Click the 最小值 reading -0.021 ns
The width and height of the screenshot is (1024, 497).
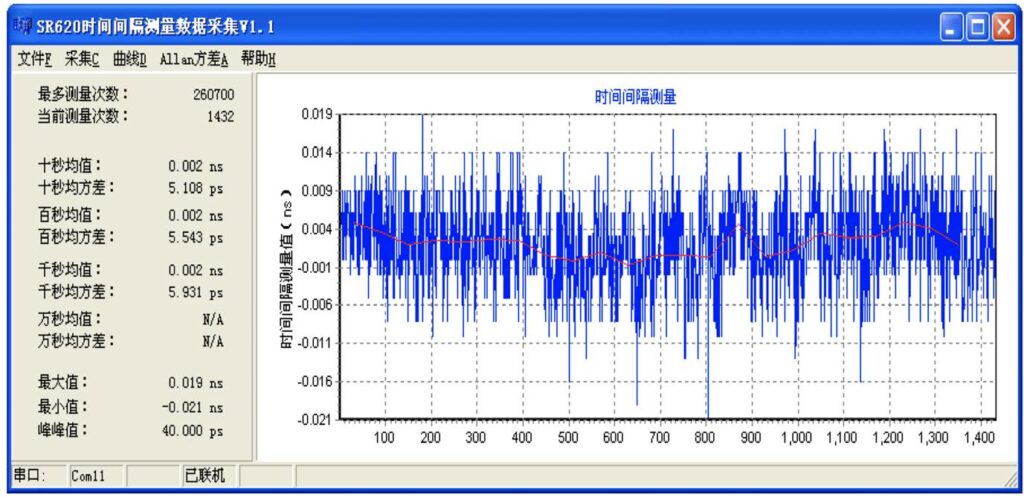pyautogui.click(x=193, y=408)
